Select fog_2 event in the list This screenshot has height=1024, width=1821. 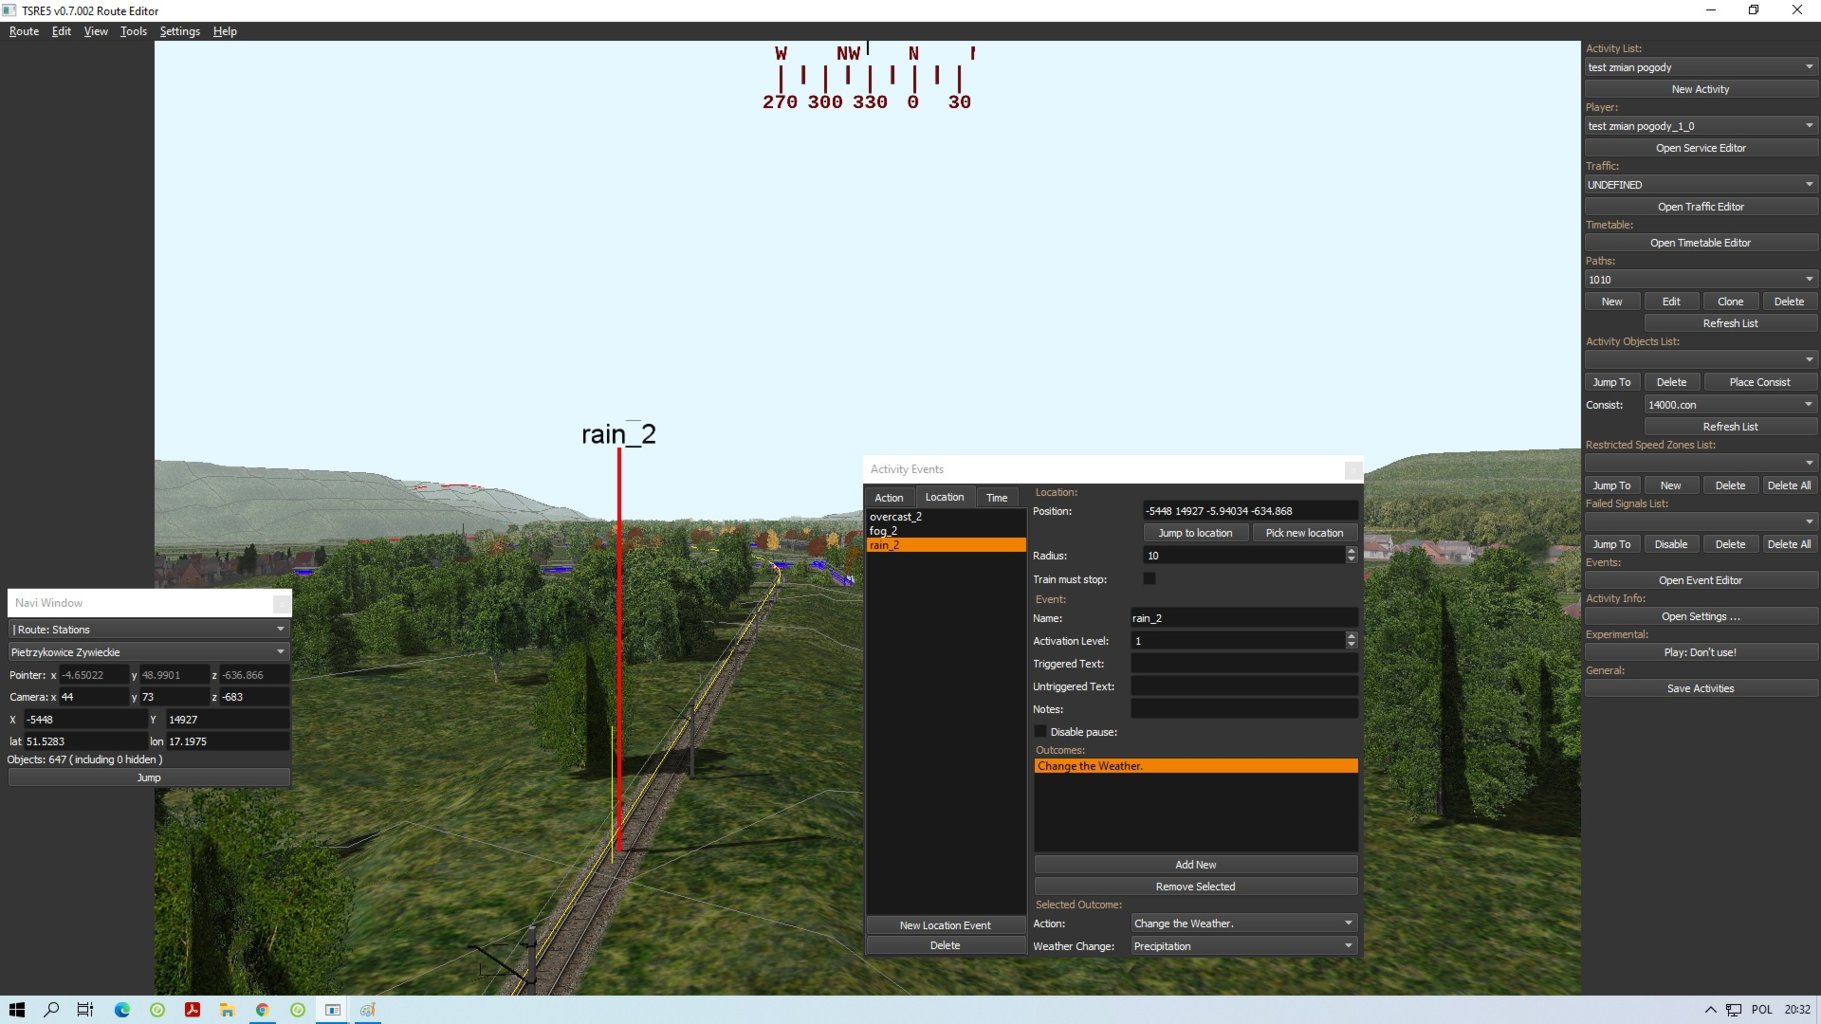coord(884,531)
